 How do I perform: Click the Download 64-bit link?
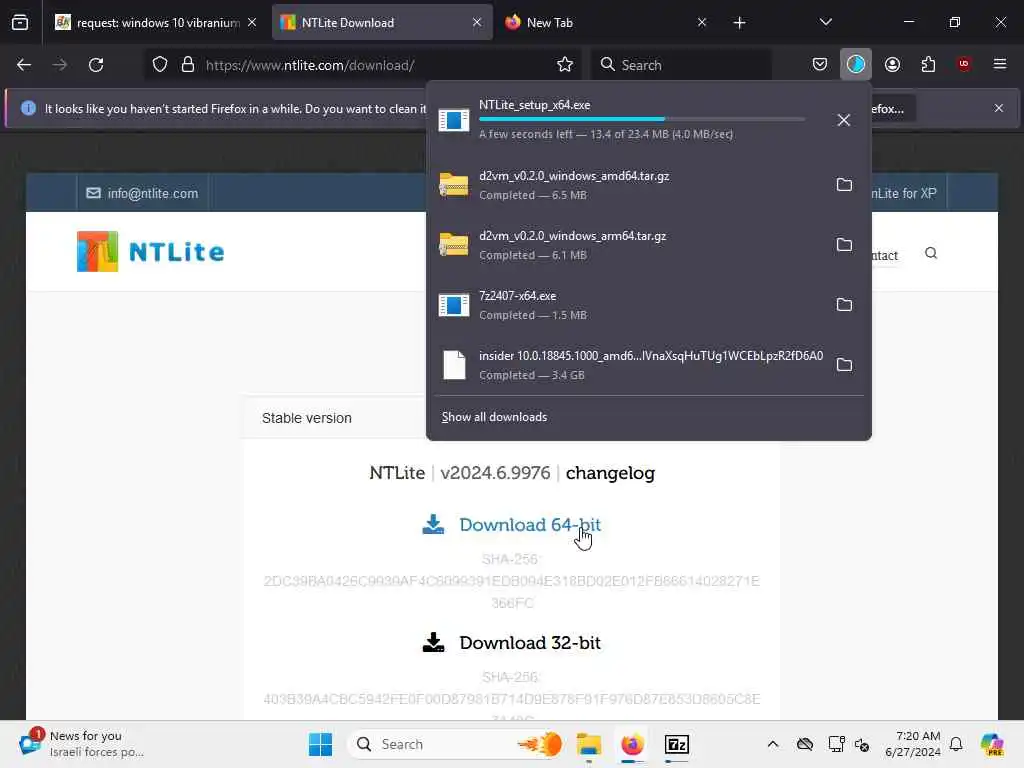pyautogui.click(x=530, y=524)
